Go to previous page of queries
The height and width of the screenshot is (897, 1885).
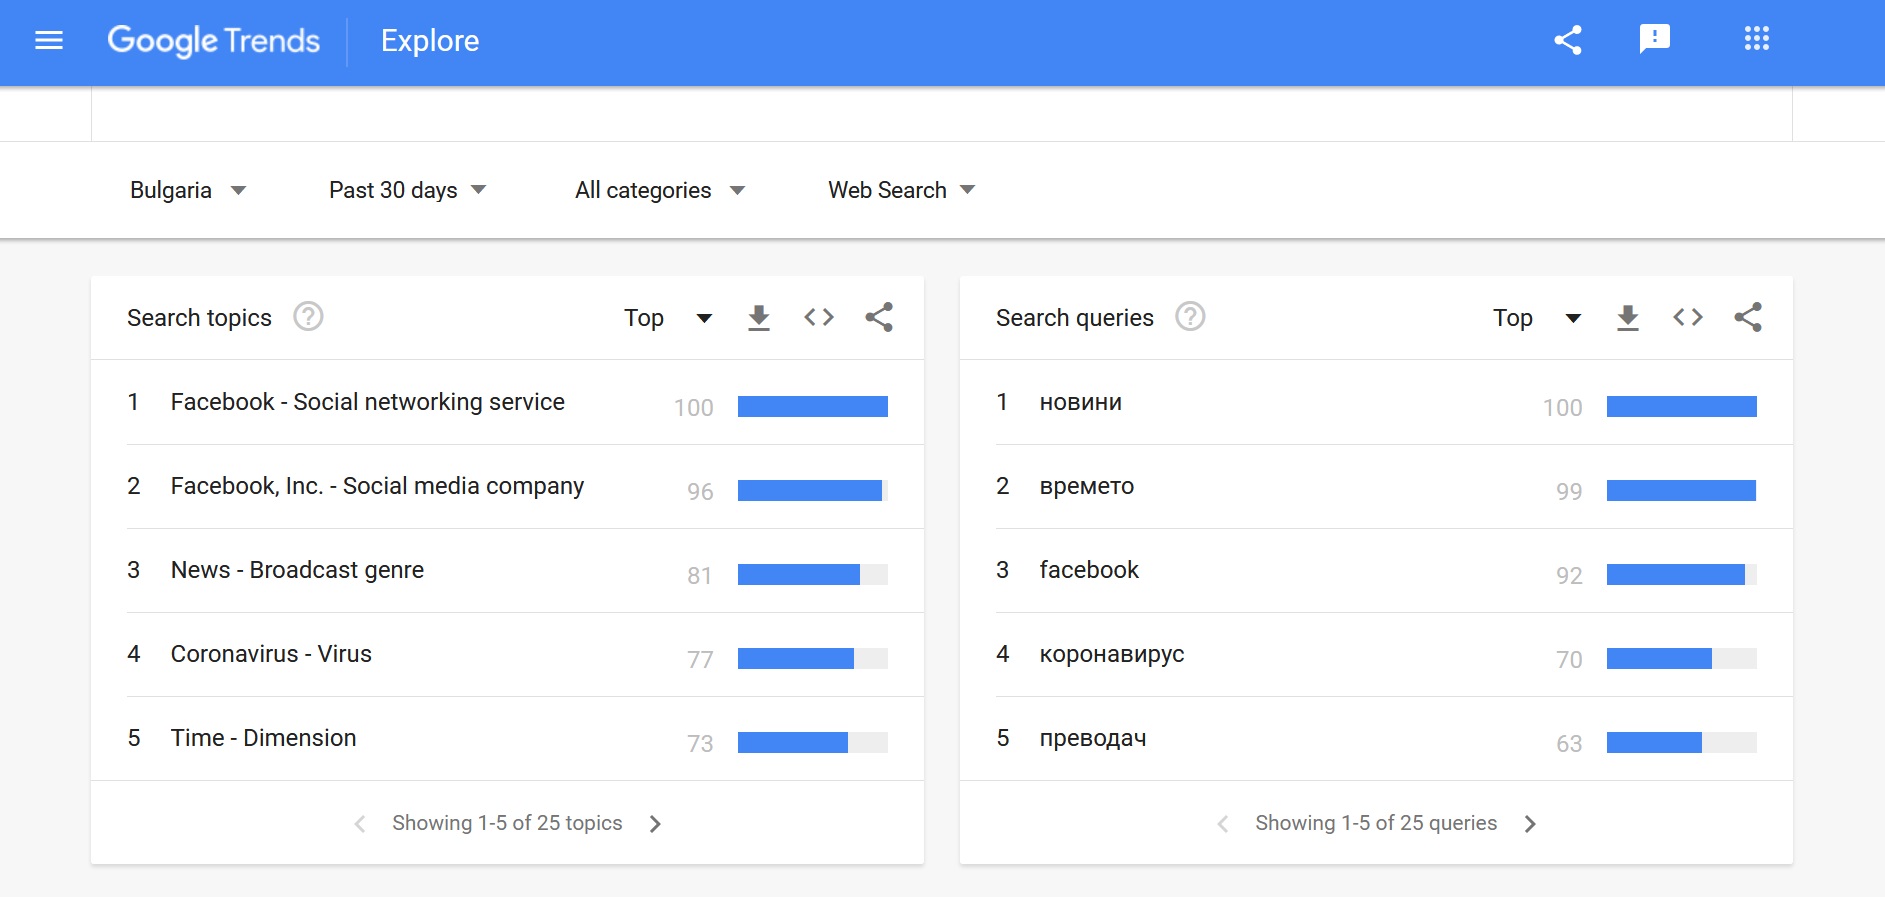1223,824
